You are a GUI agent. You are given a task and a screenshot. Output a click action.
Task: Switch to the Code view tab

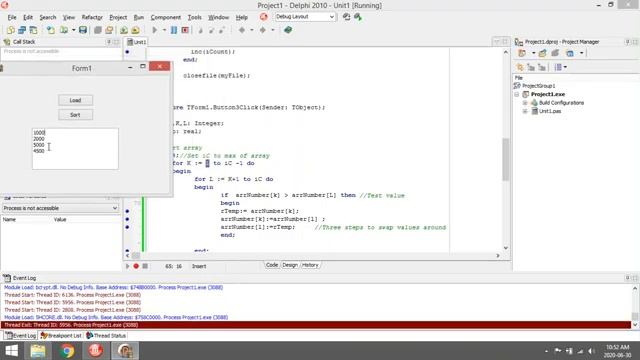(x=272, y=265)
